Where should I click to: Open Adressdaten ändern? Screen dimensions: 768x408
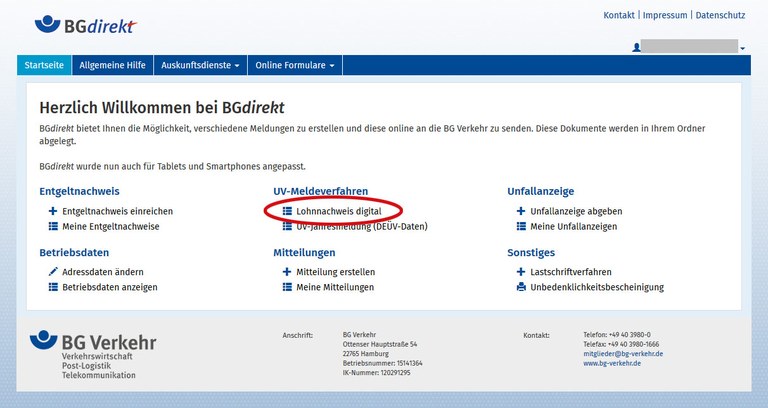[103, 271]
